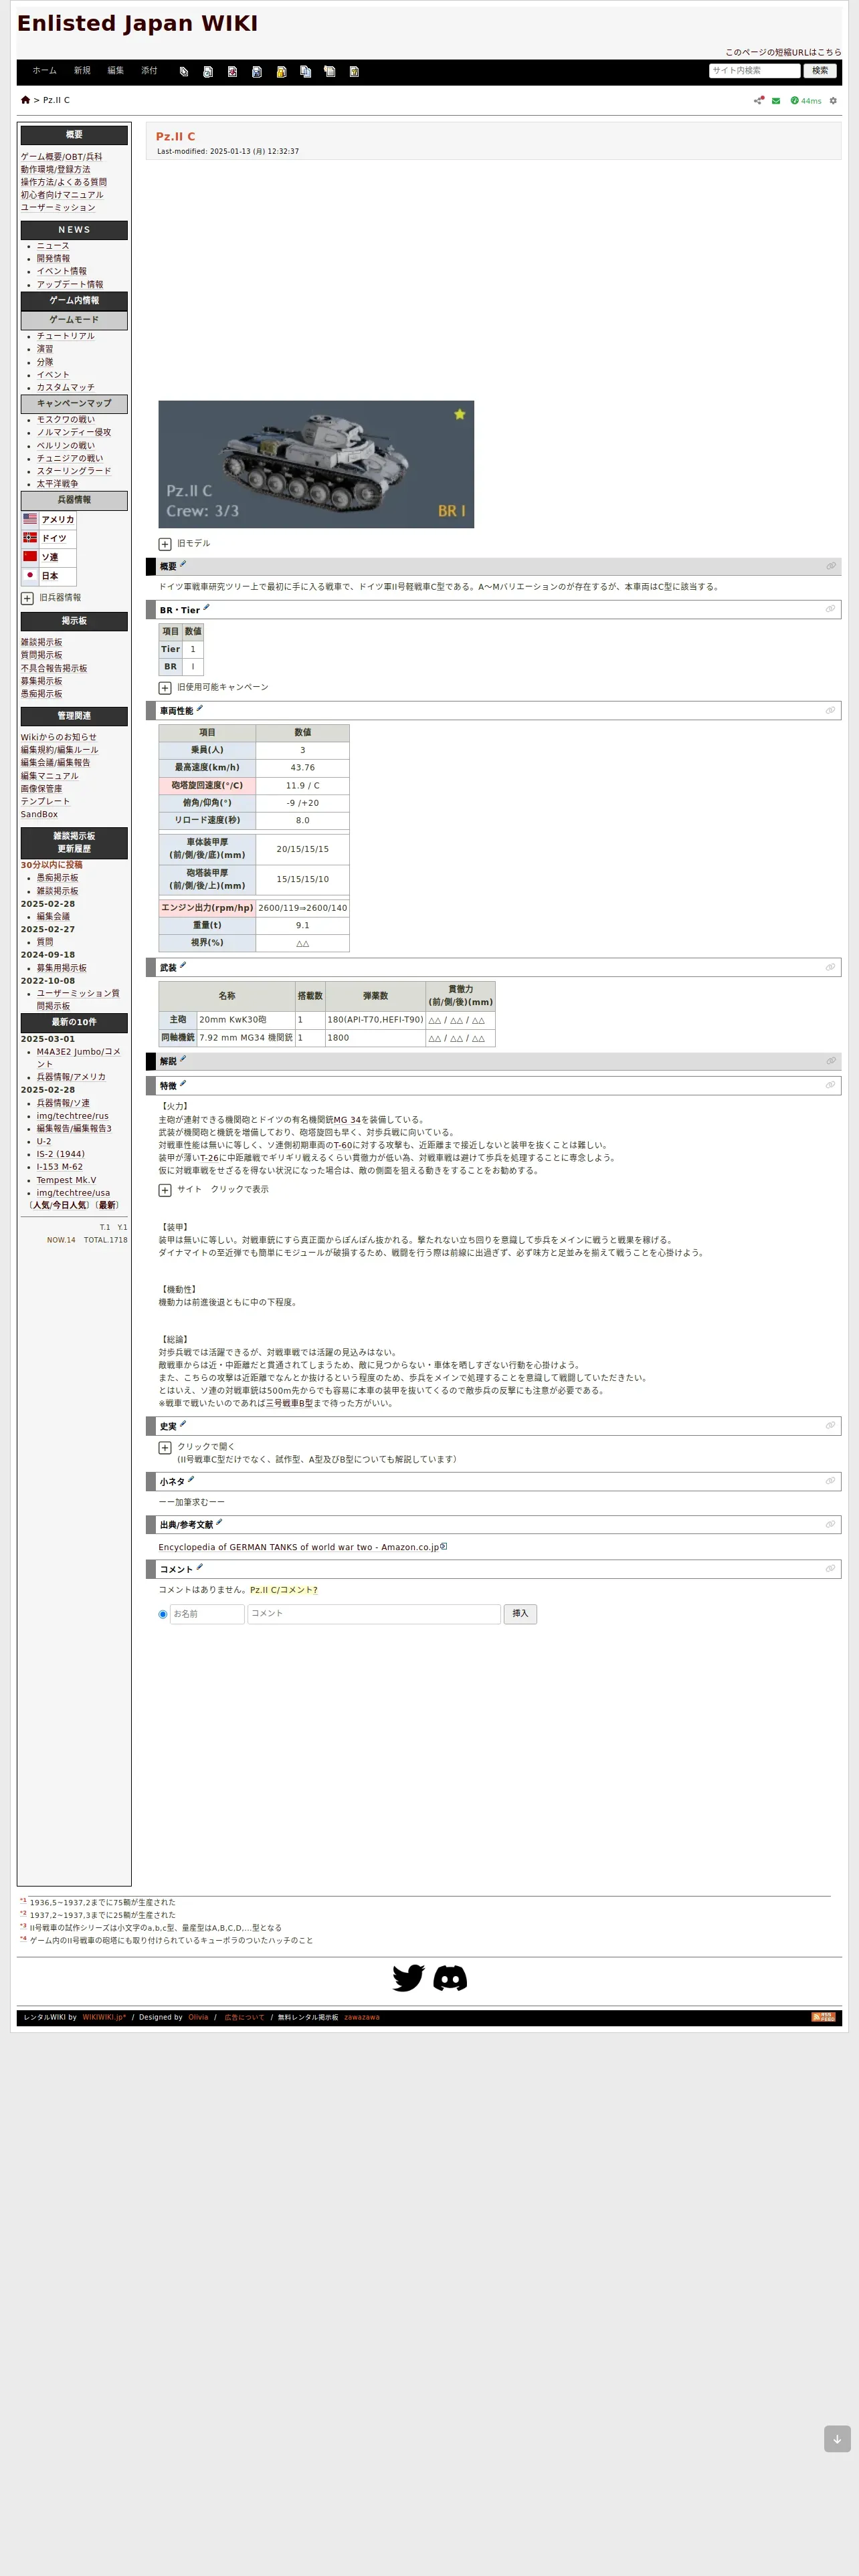Focus the お名前 name input field

point(207,1614)
